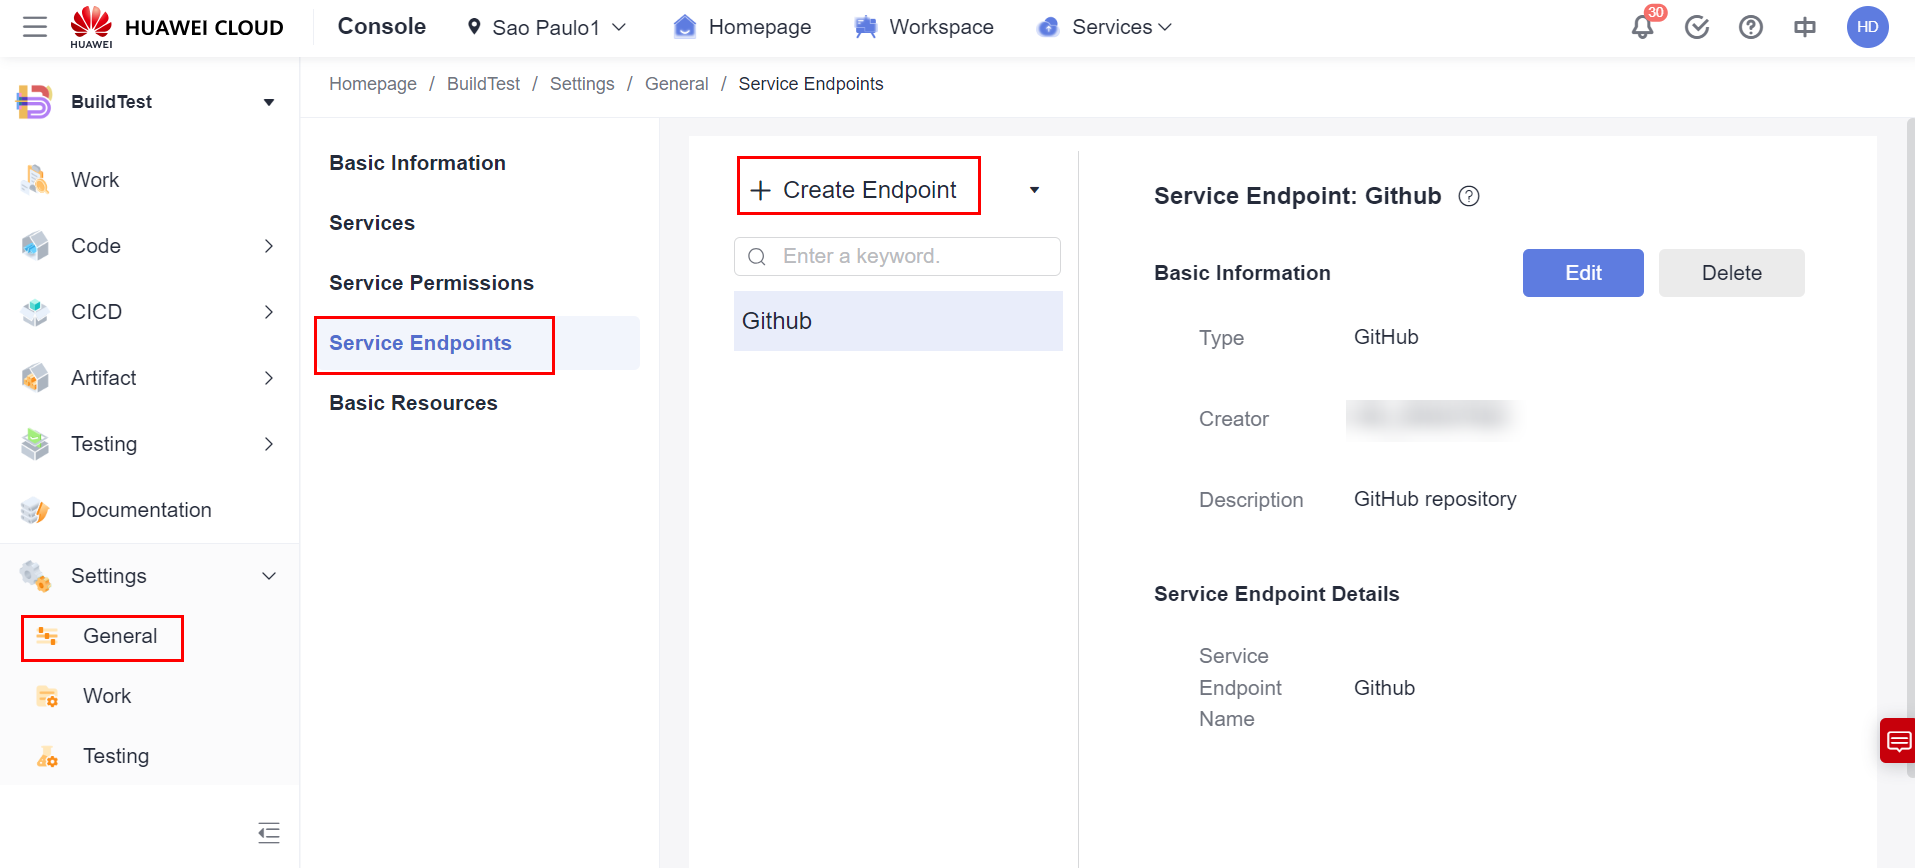1915x868 pixels.
Task: Open the red feedback chat widget
Action: coord(1897,741)
